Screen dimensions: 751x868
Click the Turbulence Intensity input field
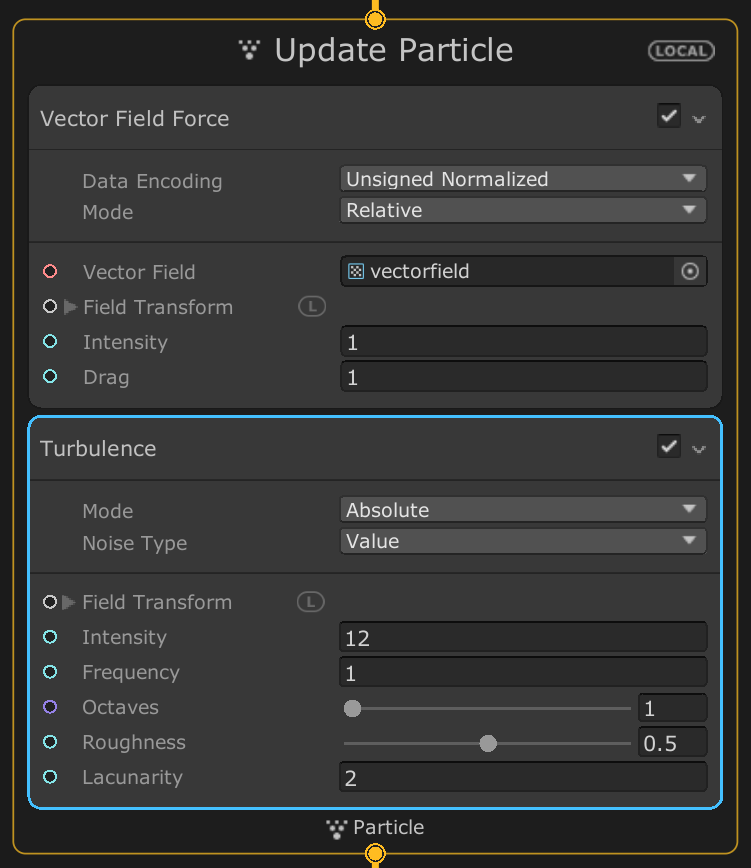coord(523,637)
